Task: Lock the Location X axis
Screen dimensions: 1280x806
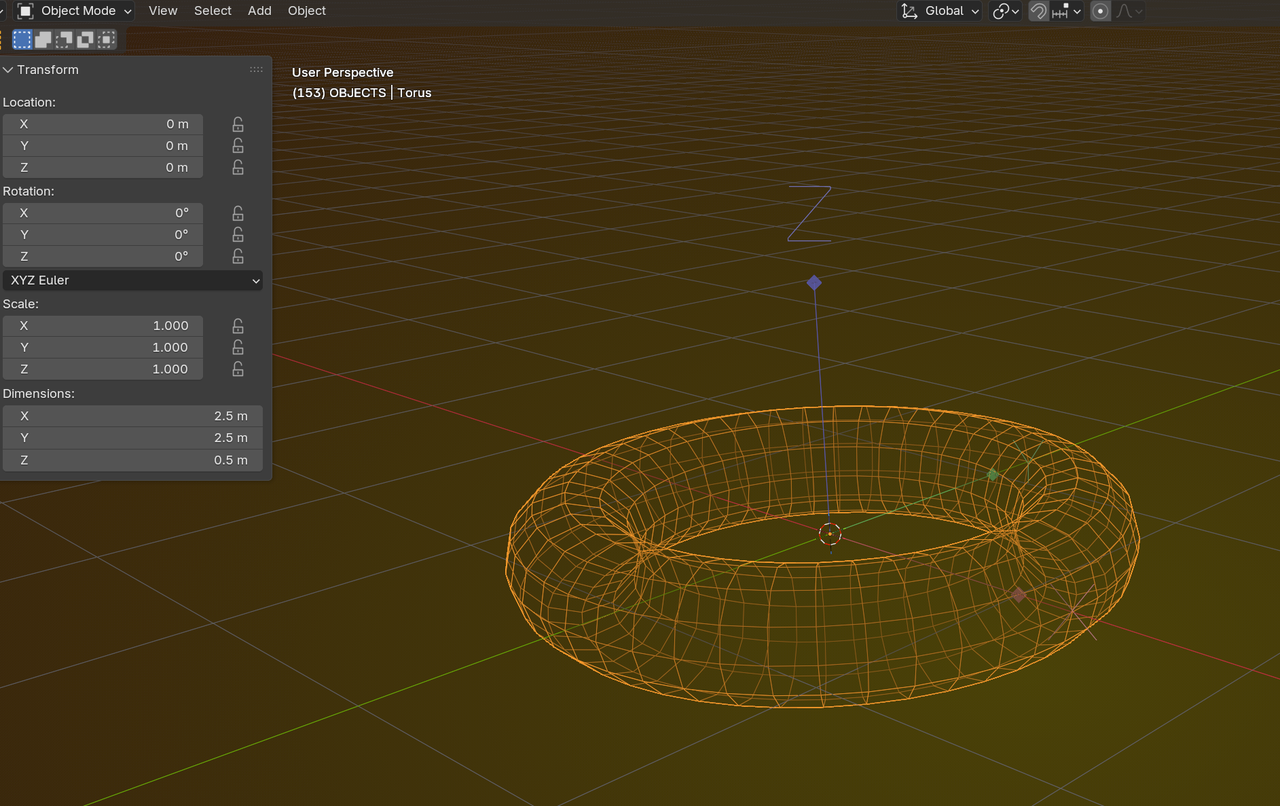Action: (238, 124)
